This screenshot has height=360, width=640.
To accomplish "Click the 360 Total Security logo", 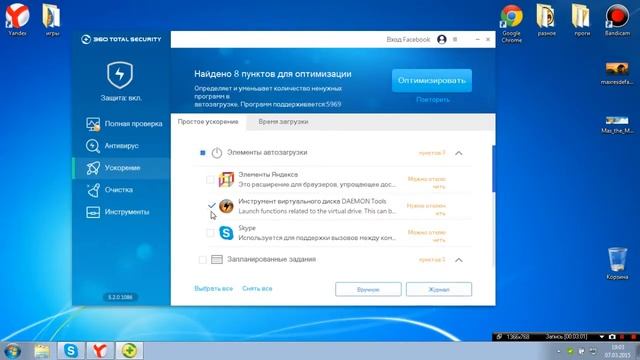I will tap(121, 39).
